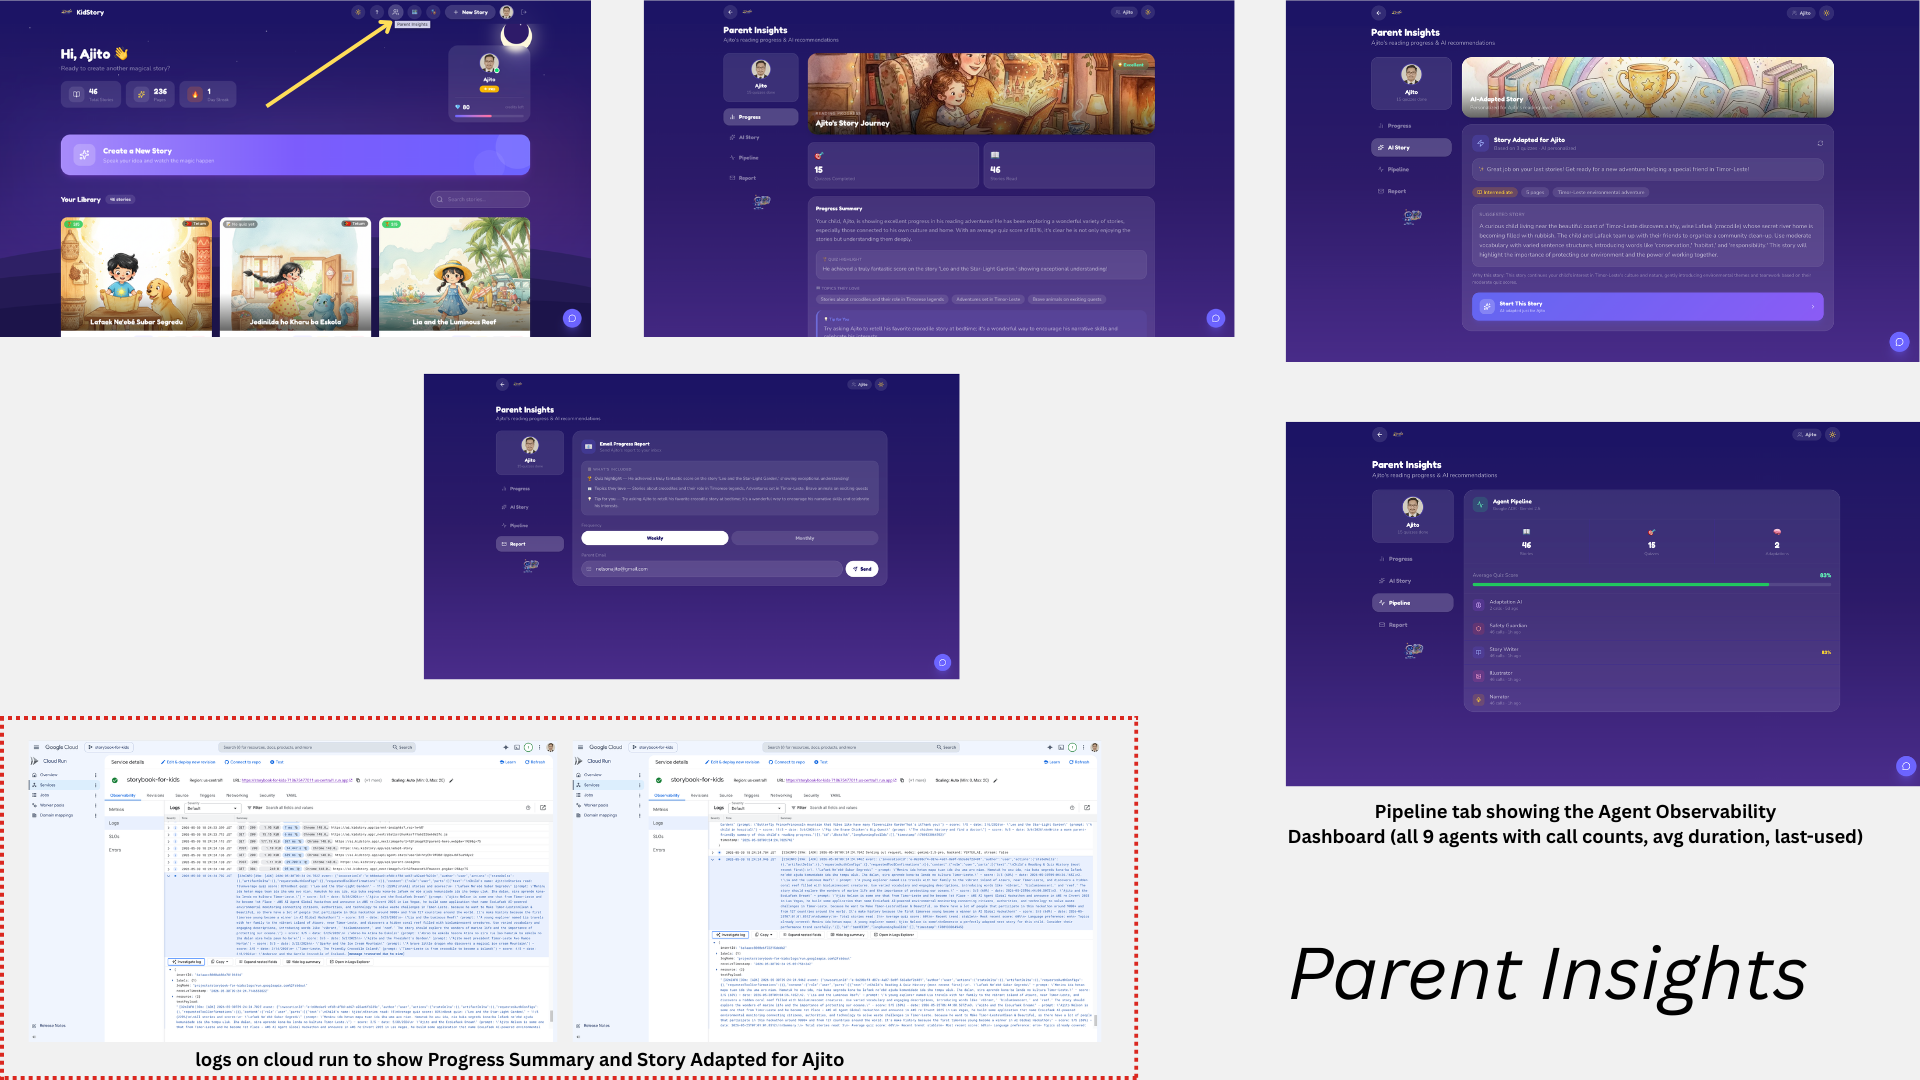Open Services in left Cloud Run sidebar
Viewport: 1920px width, 1080px height.
click(x=63, y=785)
